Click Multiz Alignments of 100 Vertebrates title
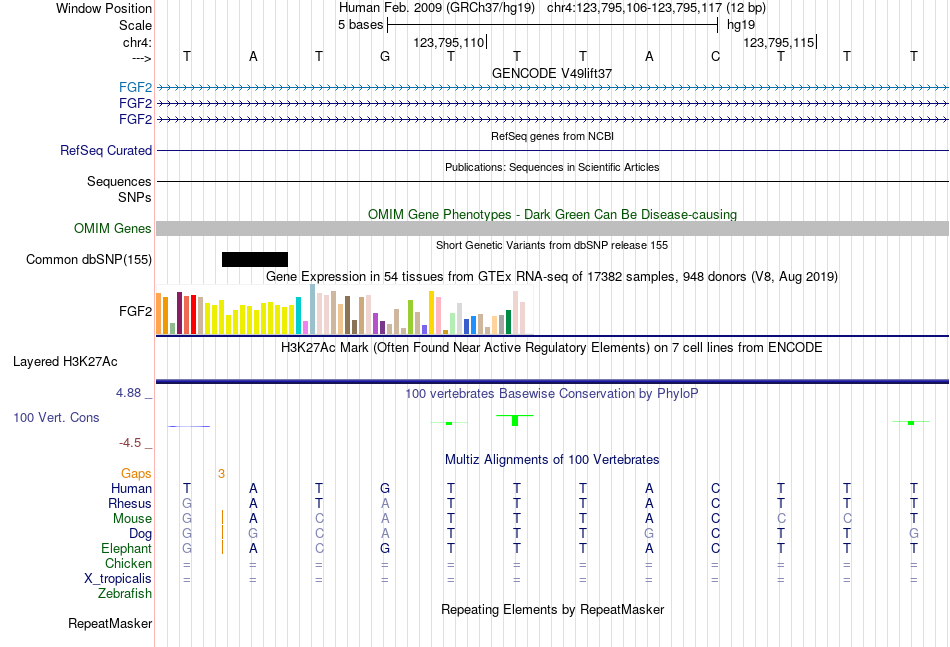This screenshot has height=647, width=950. (552, 460)
